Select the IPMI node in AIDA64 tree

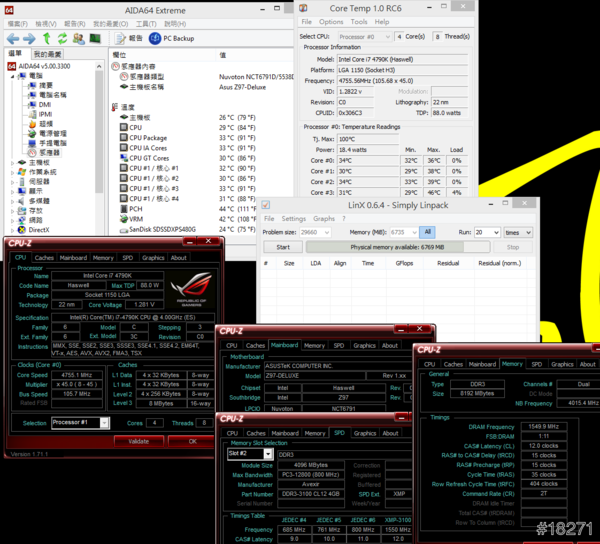(46, 114)
